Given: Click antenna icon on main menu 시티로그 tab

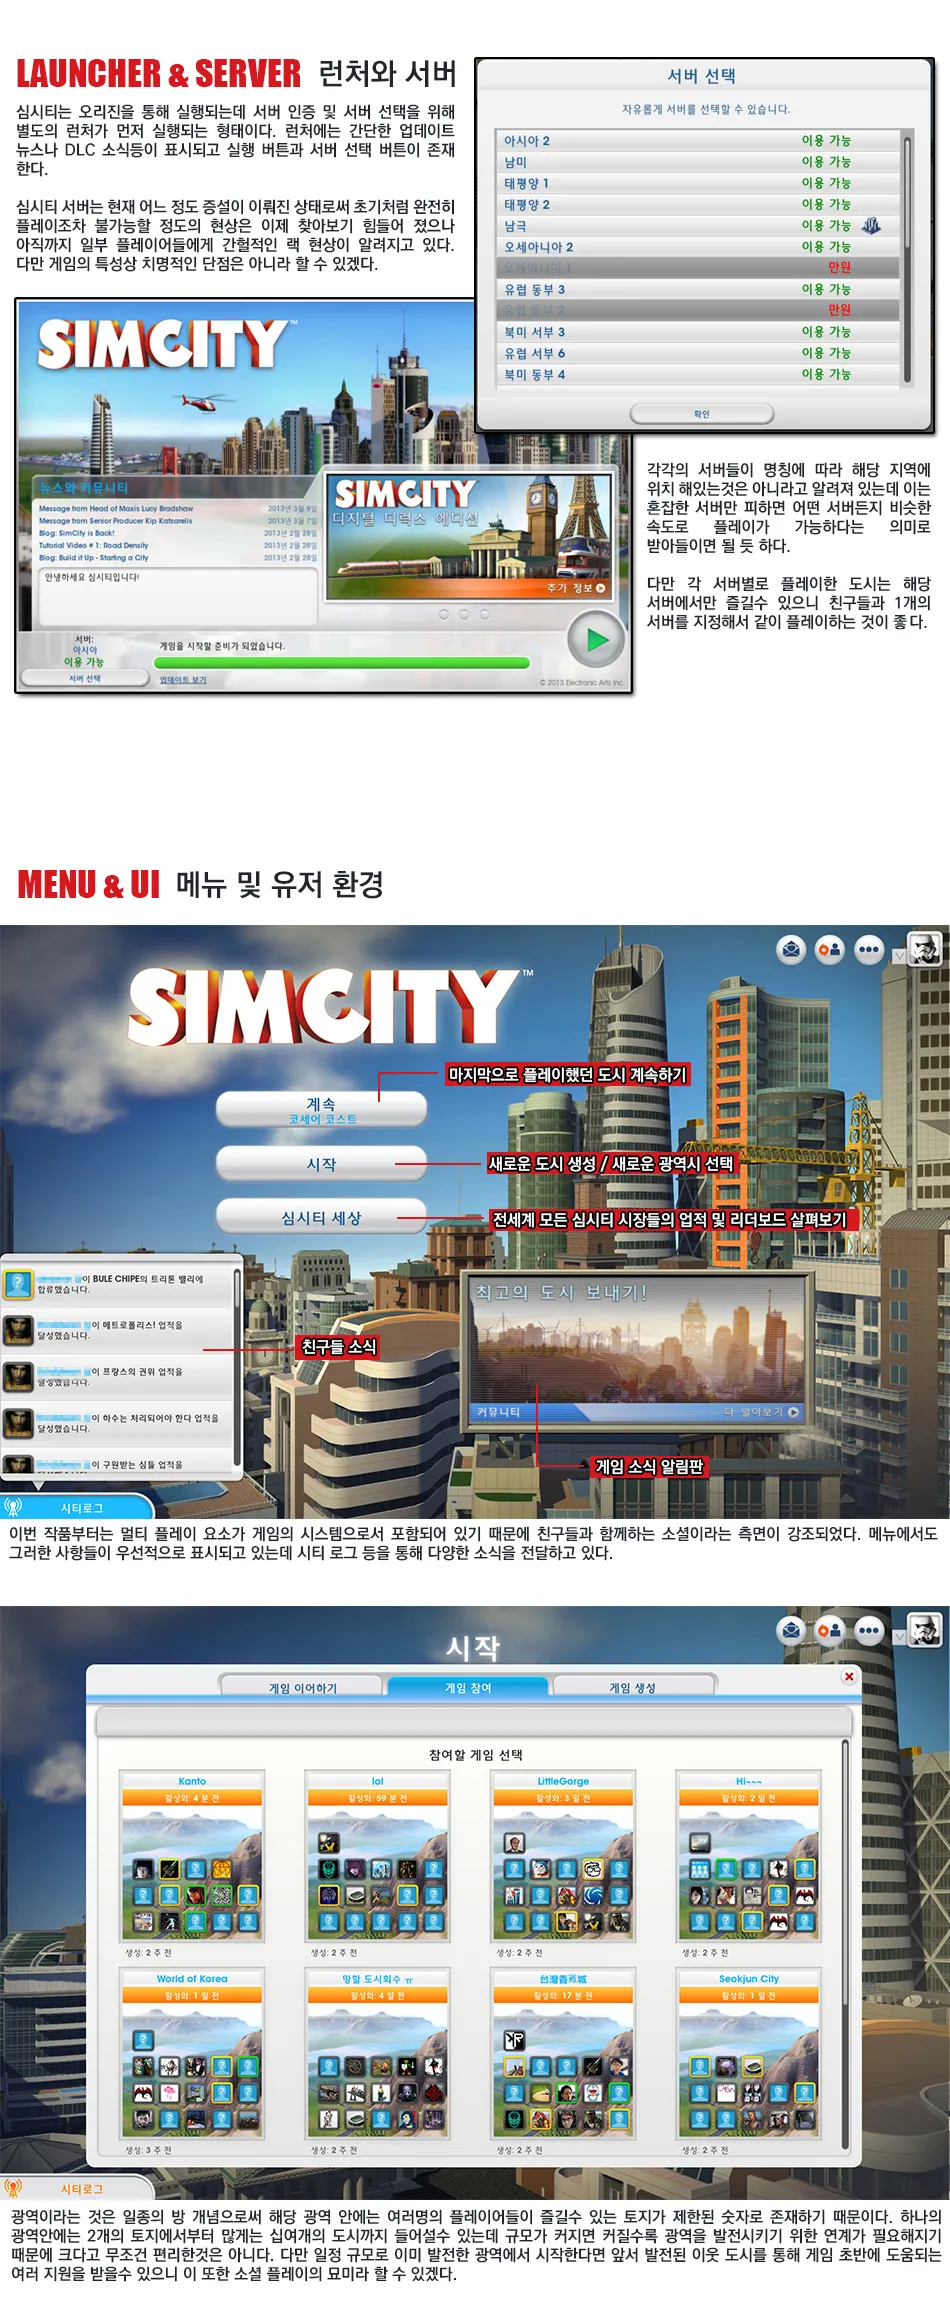Looking at the screenshot, I should pos(14,1508).
